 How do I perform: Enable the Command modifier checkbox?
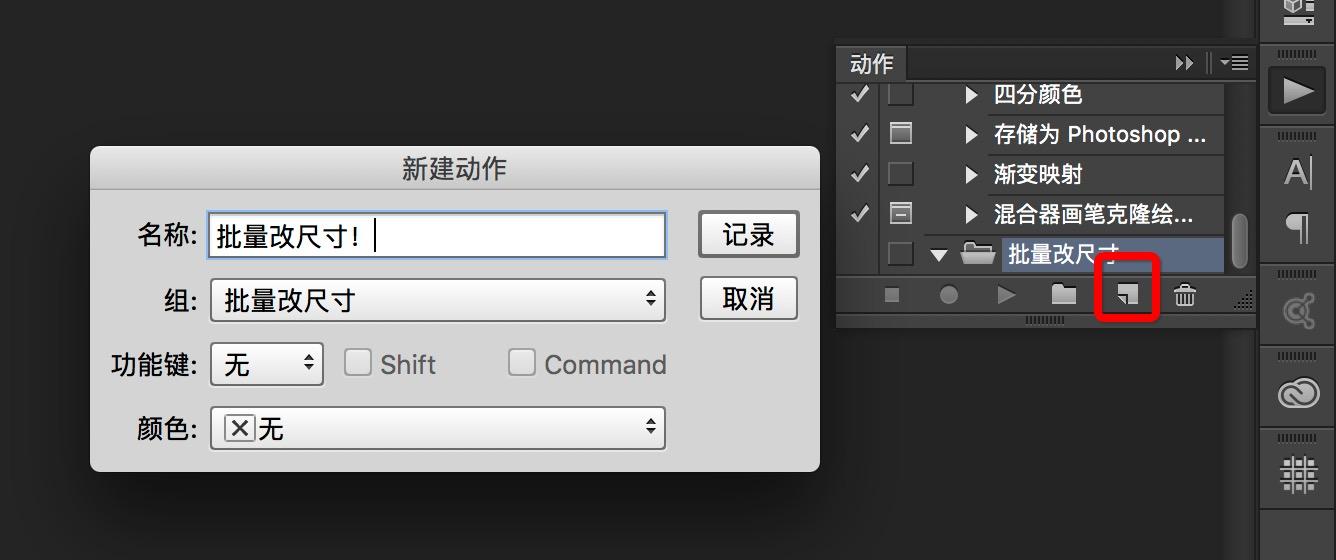(522, 362)
